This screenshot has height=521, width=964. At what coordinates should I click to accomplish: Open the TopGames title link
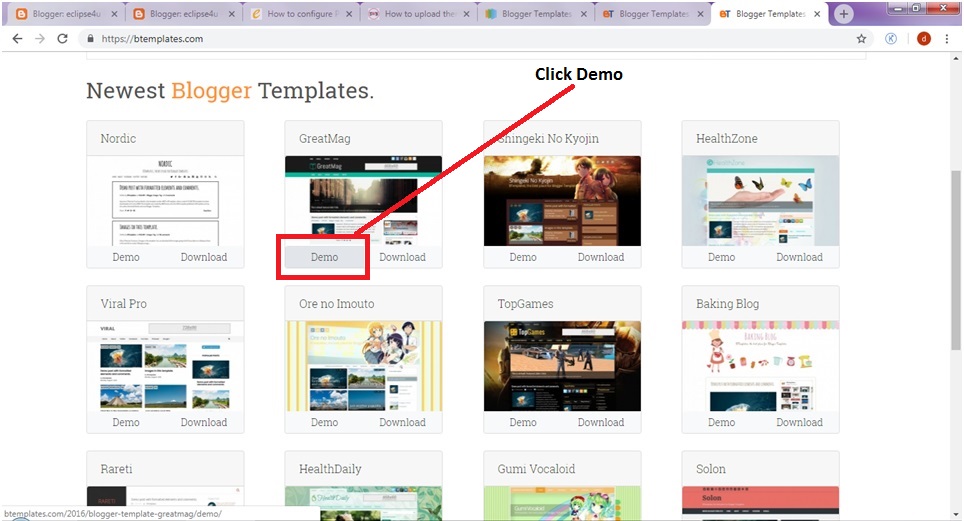tap(526, 304)
